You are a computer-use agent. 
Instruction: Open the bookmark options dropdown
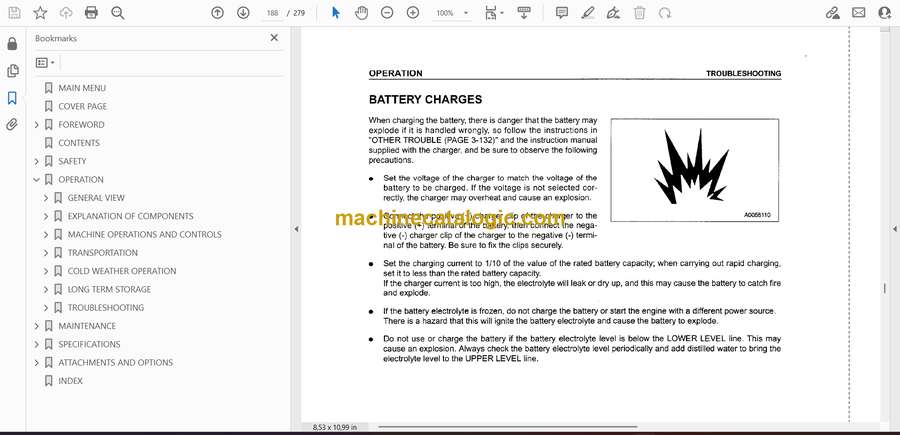coord(45,63)
